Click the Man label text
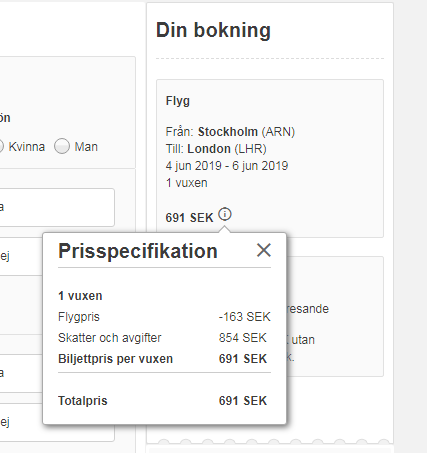Image resolution: width=427 pixels, height=453 pixels. tap(86, 147)
